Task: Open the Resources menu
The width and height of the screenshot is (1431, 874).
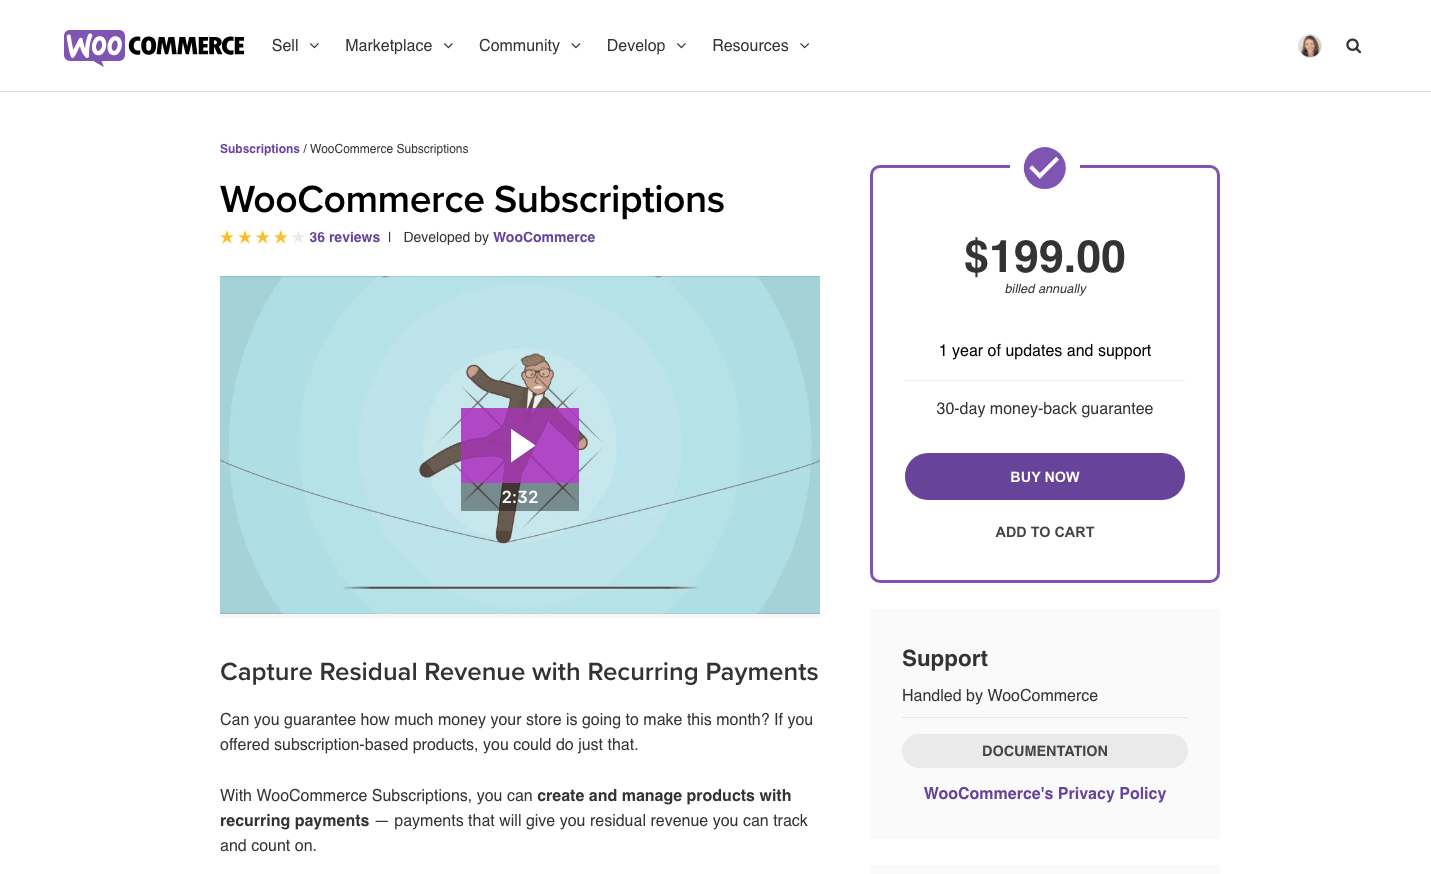Action: [750, 46]
